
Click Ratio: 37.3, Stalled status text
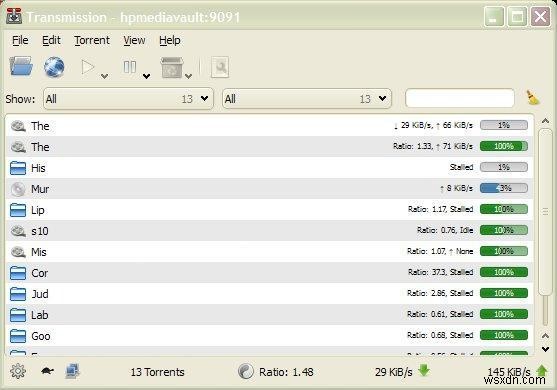[x=440, y=272]
